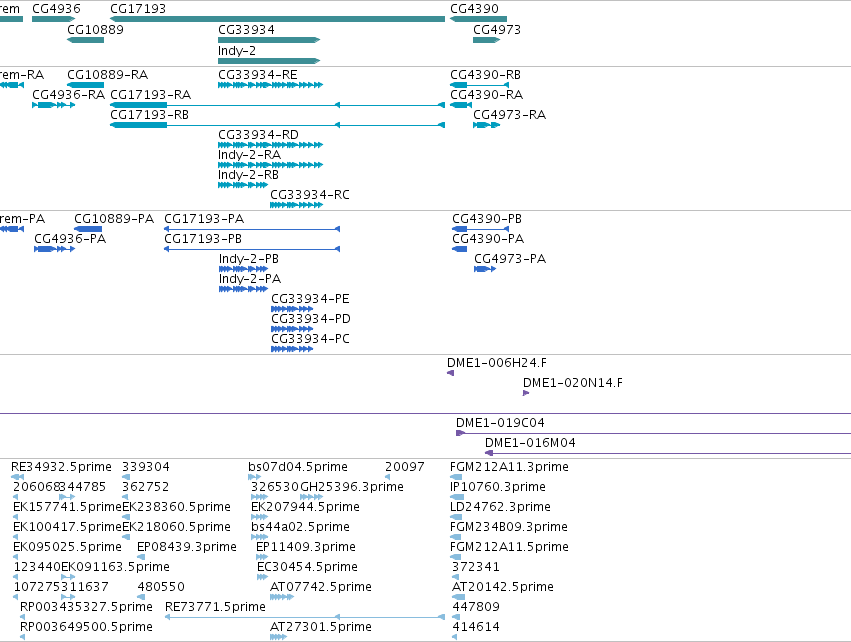Click the RE73771.5prime EST label
Image resolution: width=851 pixels, height=642 pixels.
tap(215, 607)
